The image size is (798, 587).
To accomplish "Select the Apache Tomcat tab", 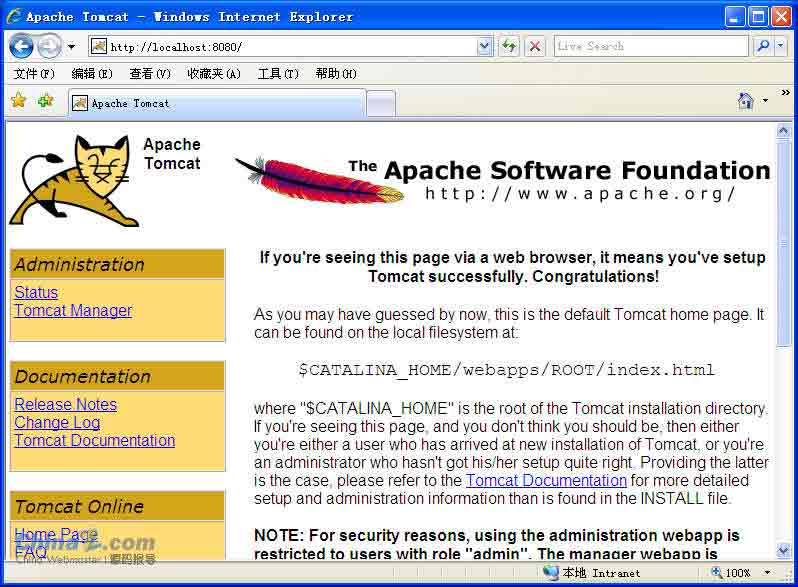I will tap(217, 103).
